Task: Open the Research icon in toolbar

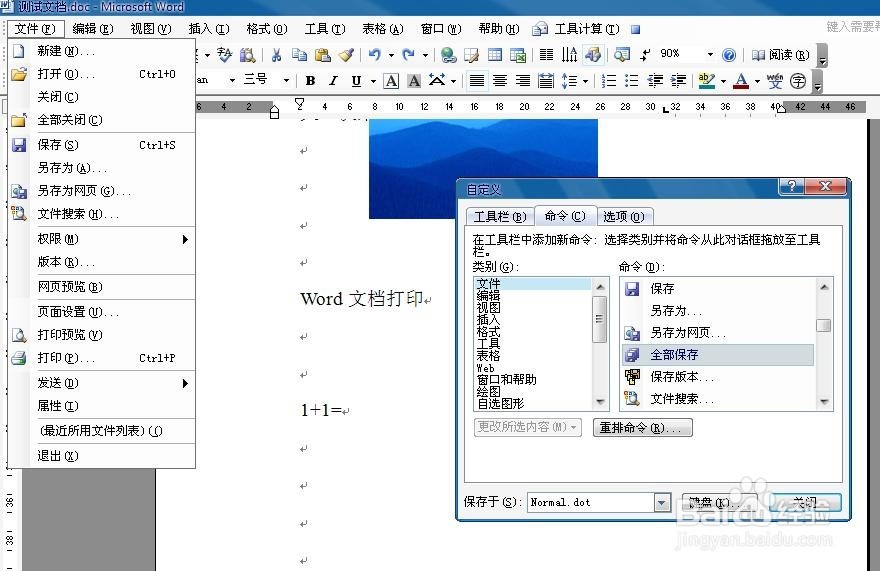Action: 248,55
